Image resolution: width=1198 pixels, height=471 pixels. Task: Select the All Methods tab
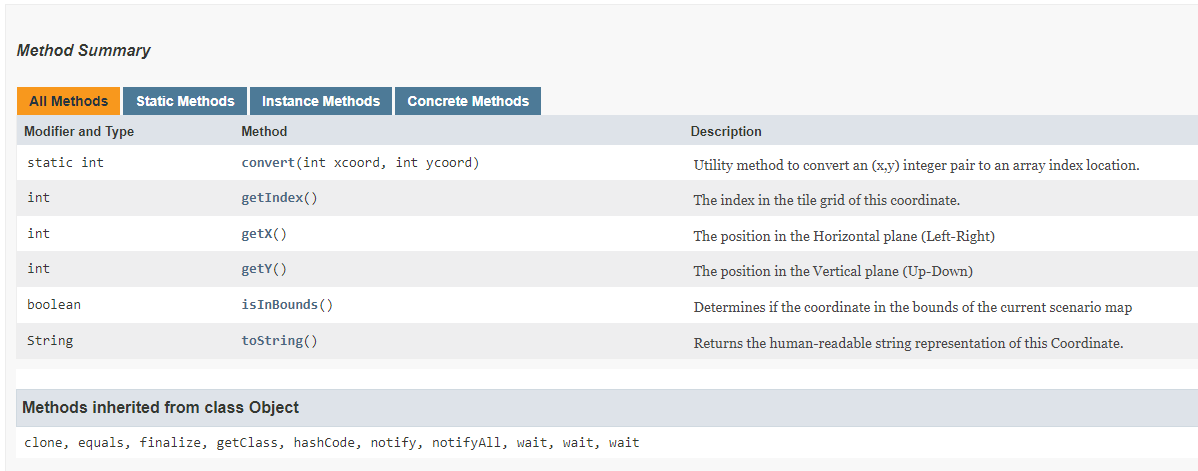coord(68,101)
